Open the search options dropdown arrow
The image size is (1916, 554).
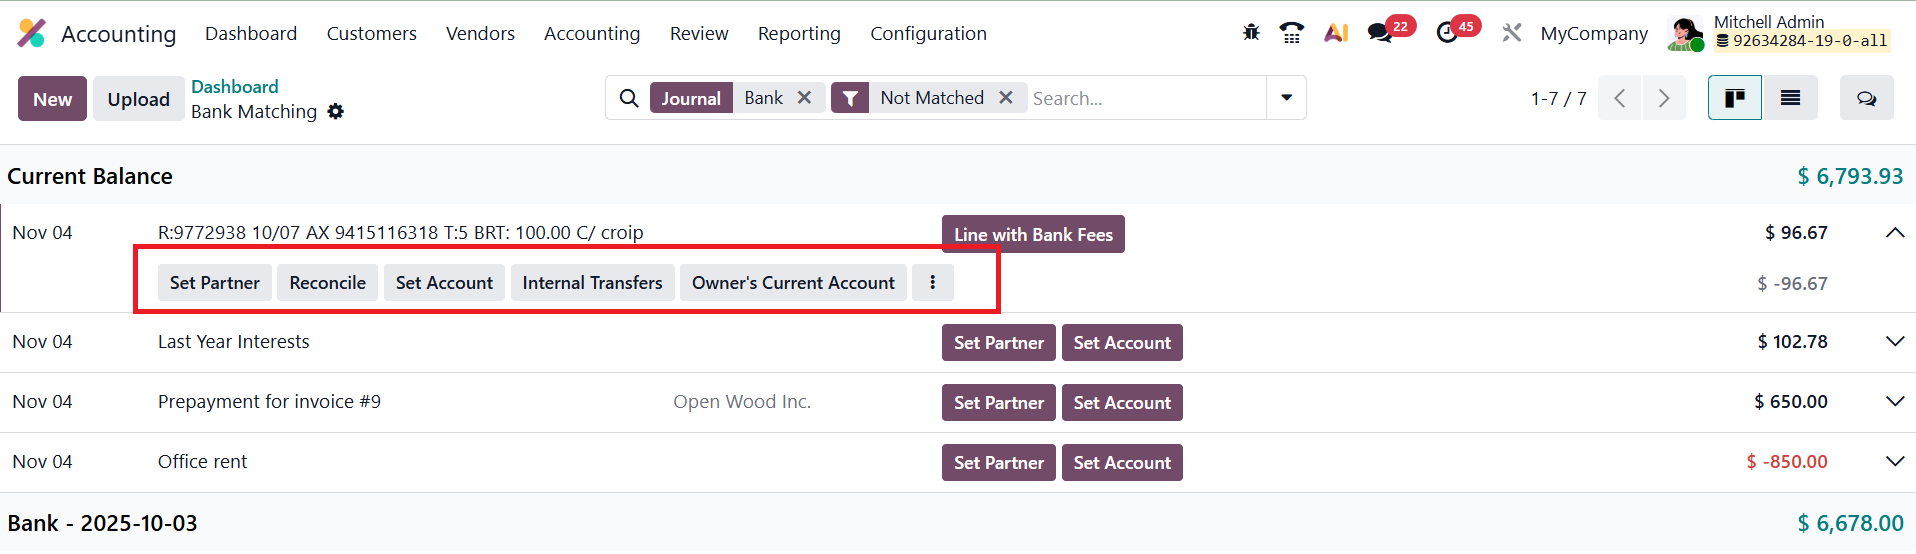[1286, 98]
